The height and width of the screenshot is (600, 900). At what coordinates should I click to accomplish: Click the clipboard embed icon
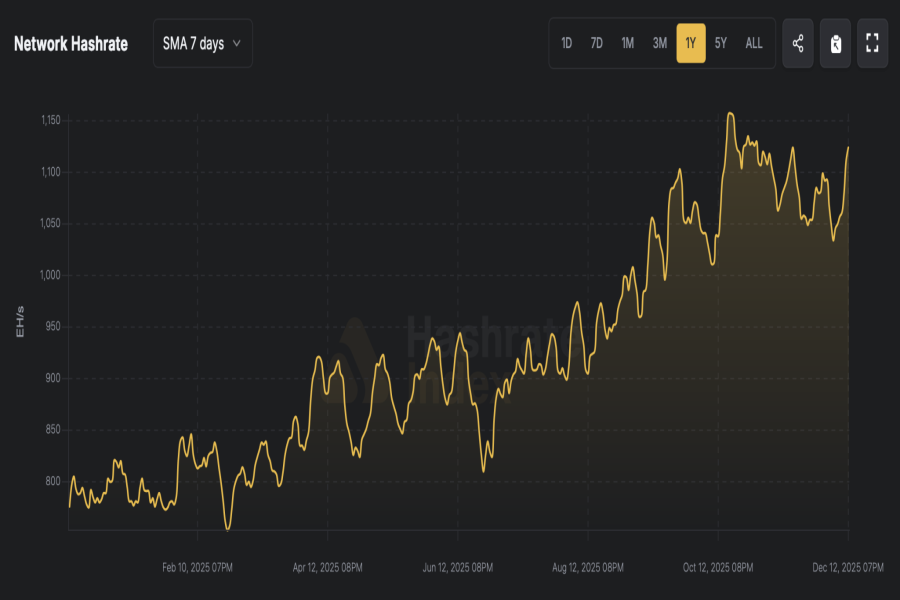pos(835,43)
